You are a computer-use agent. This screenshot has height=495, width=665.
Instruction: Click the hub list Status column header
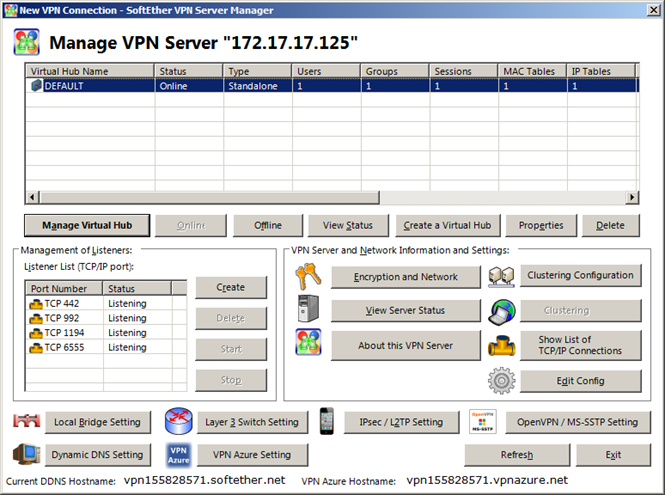coord(189,71)
